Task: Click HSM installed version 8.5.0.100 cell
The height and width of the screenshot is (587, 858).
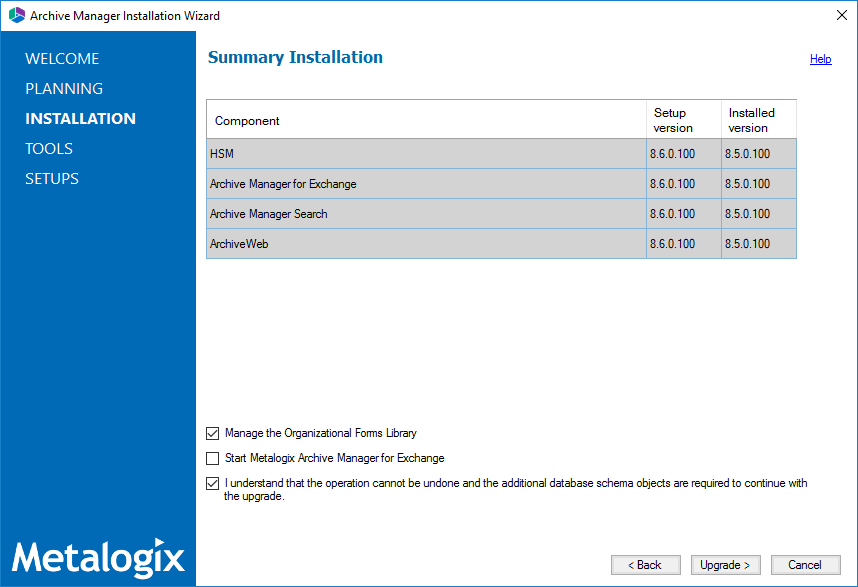Action: point(758,154)
